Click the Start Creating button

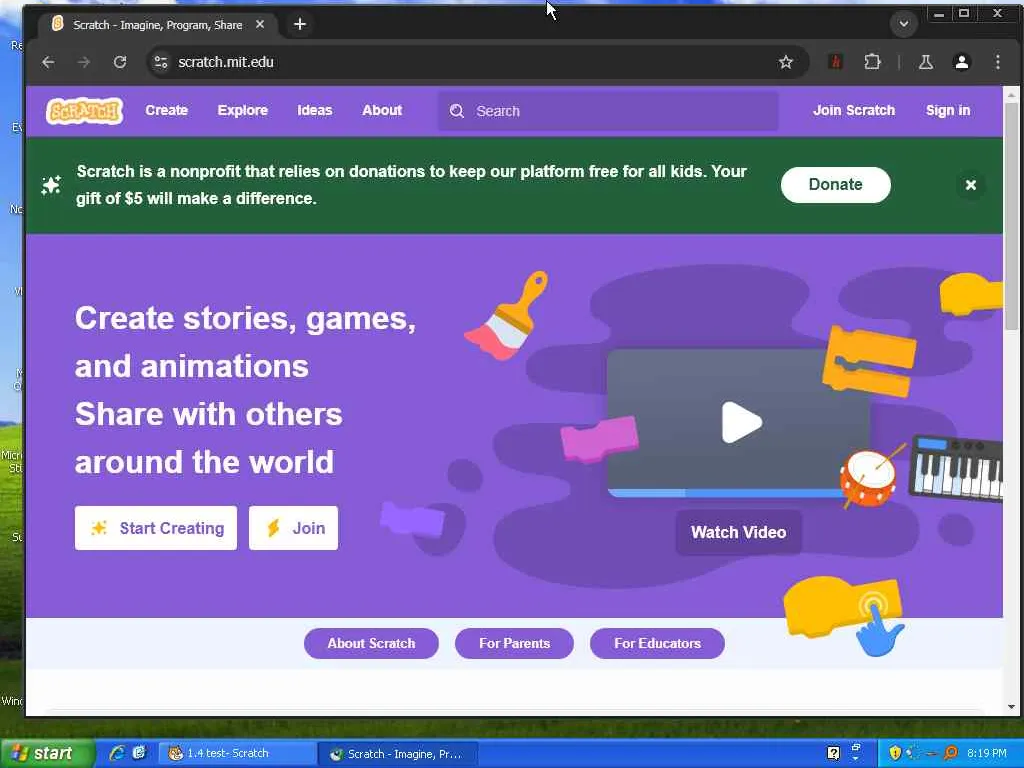coord(156,528)
